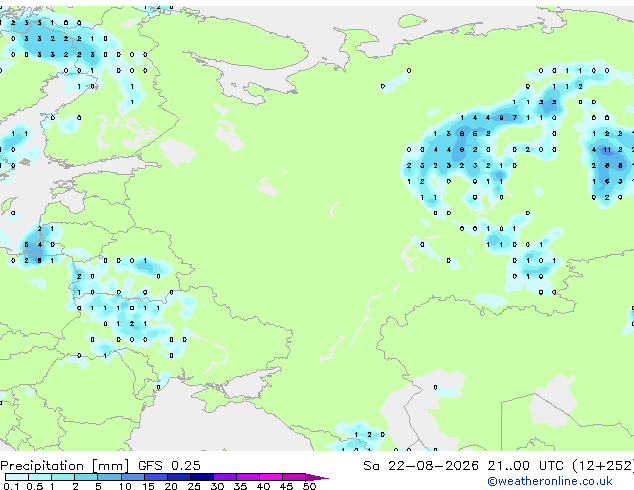
Task: Click the date '22-08-2026' in the timestamp
Action: tap(433, 466)
